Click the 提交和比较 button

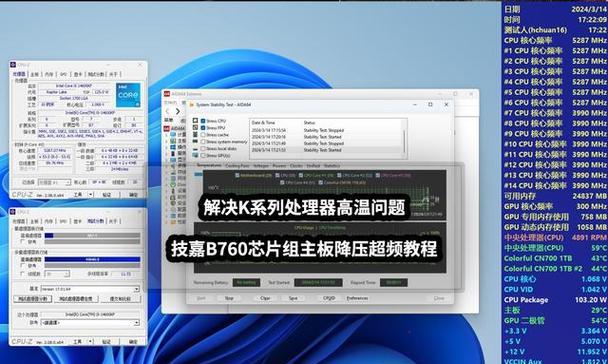pos(120,299)
